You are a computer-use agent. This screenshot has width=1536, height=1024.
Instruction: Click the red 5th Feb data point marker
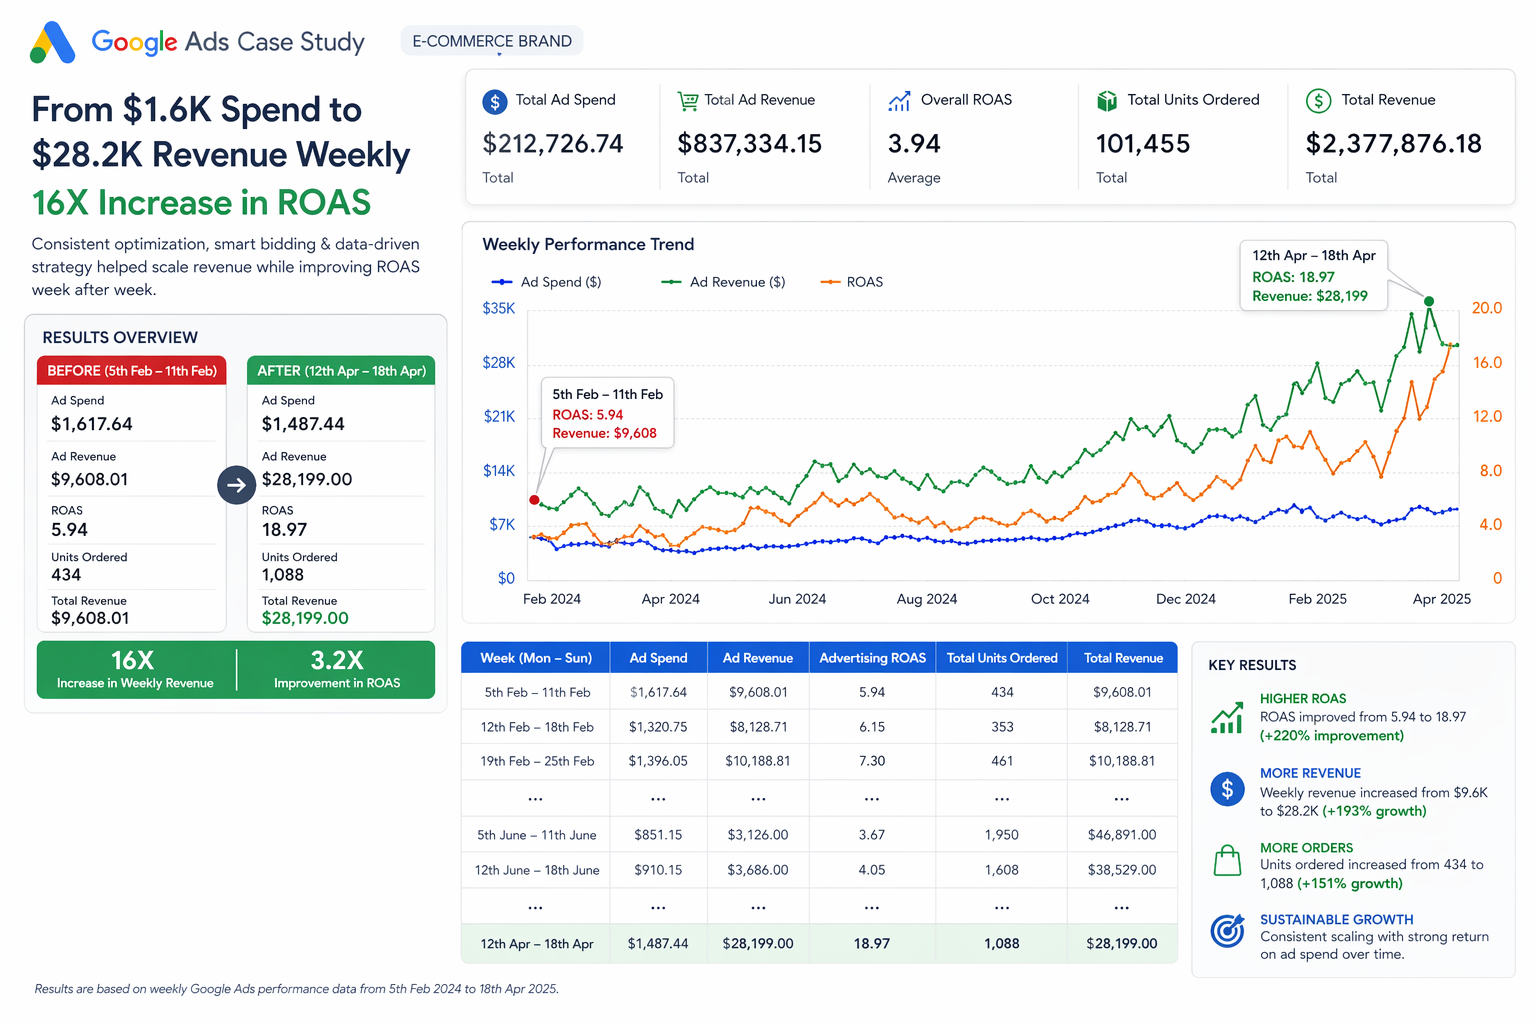(x=534, y=500)
